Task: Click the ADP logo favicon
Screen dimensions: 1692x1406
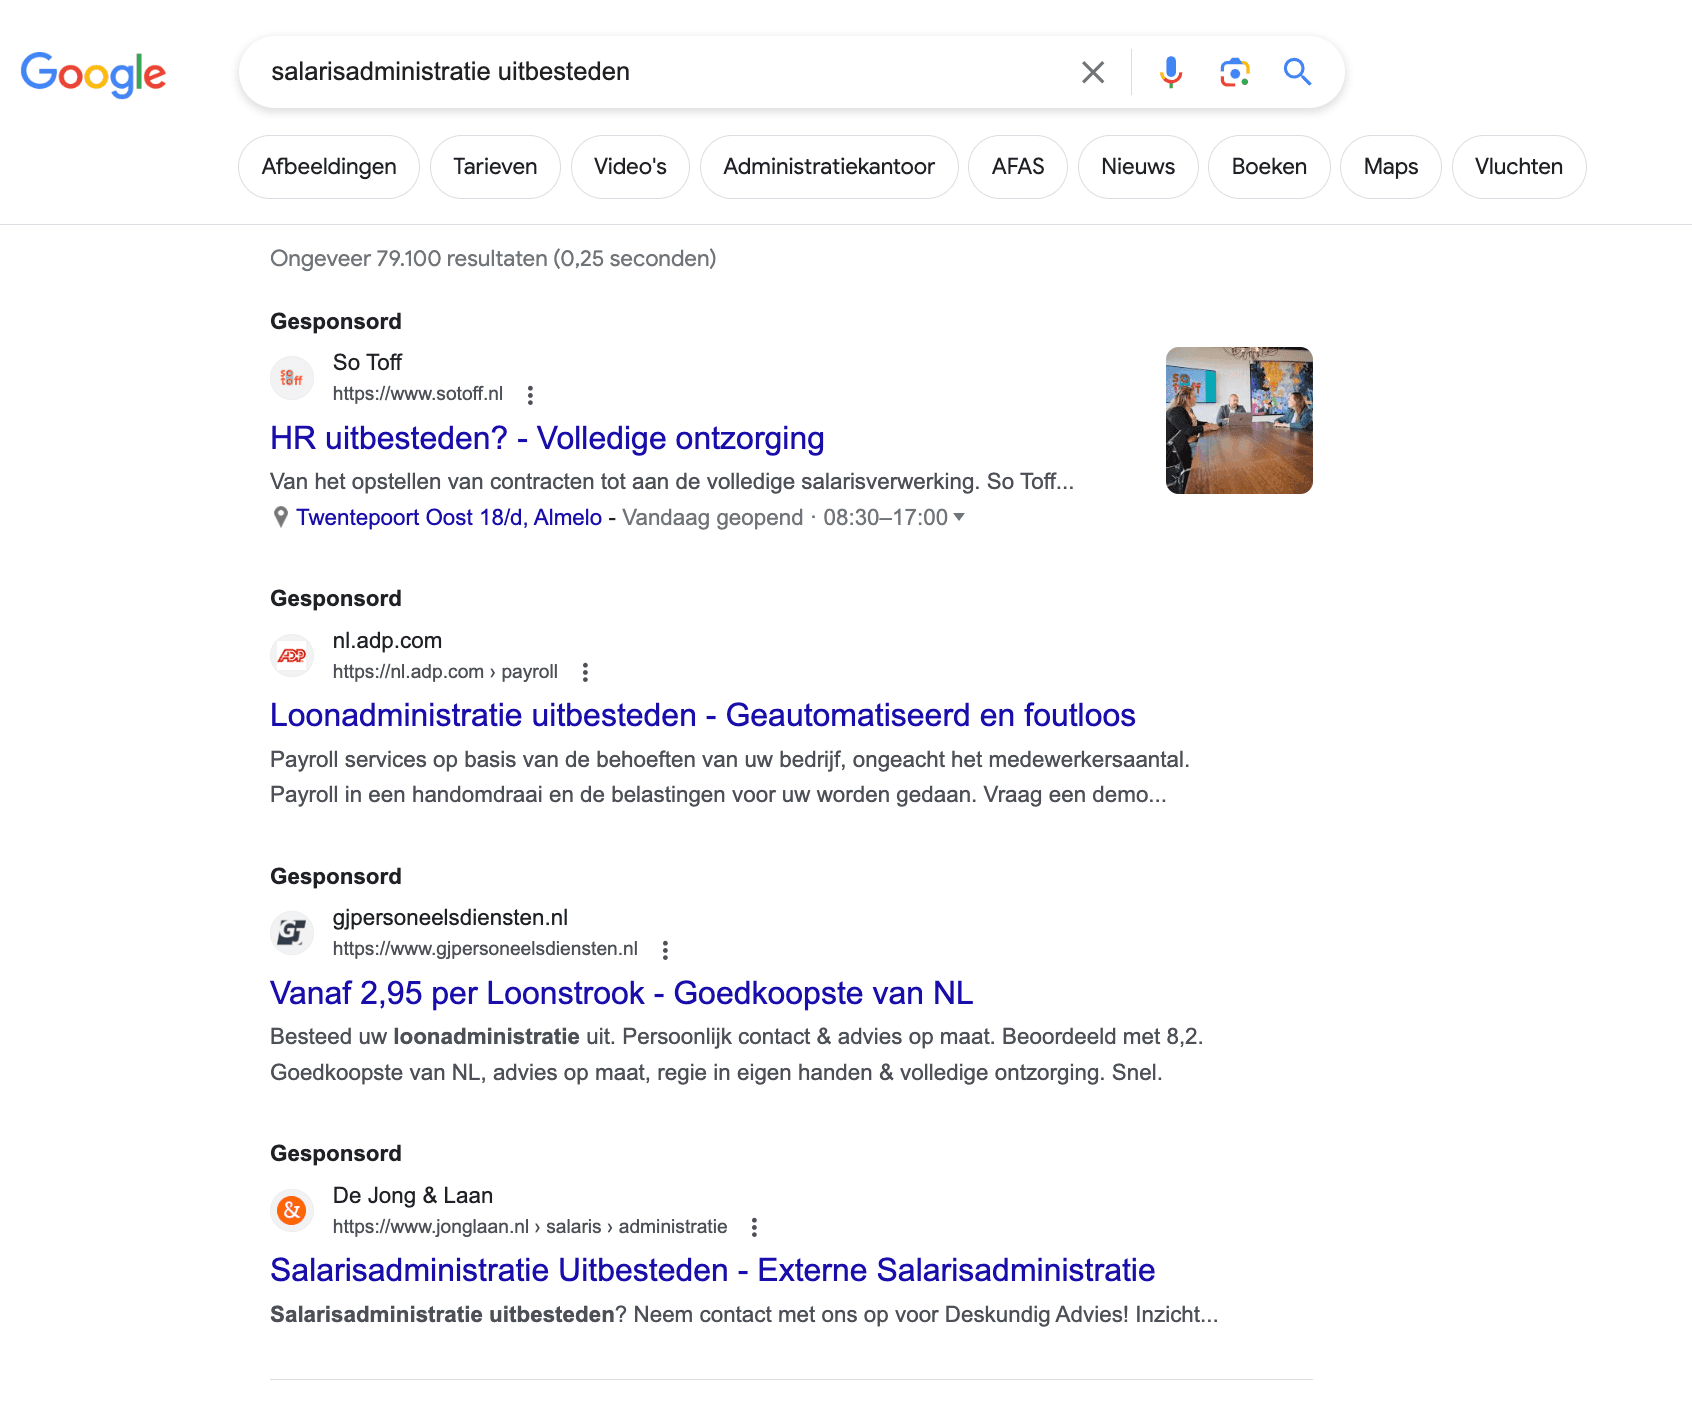Action: (x=292, y=656)
